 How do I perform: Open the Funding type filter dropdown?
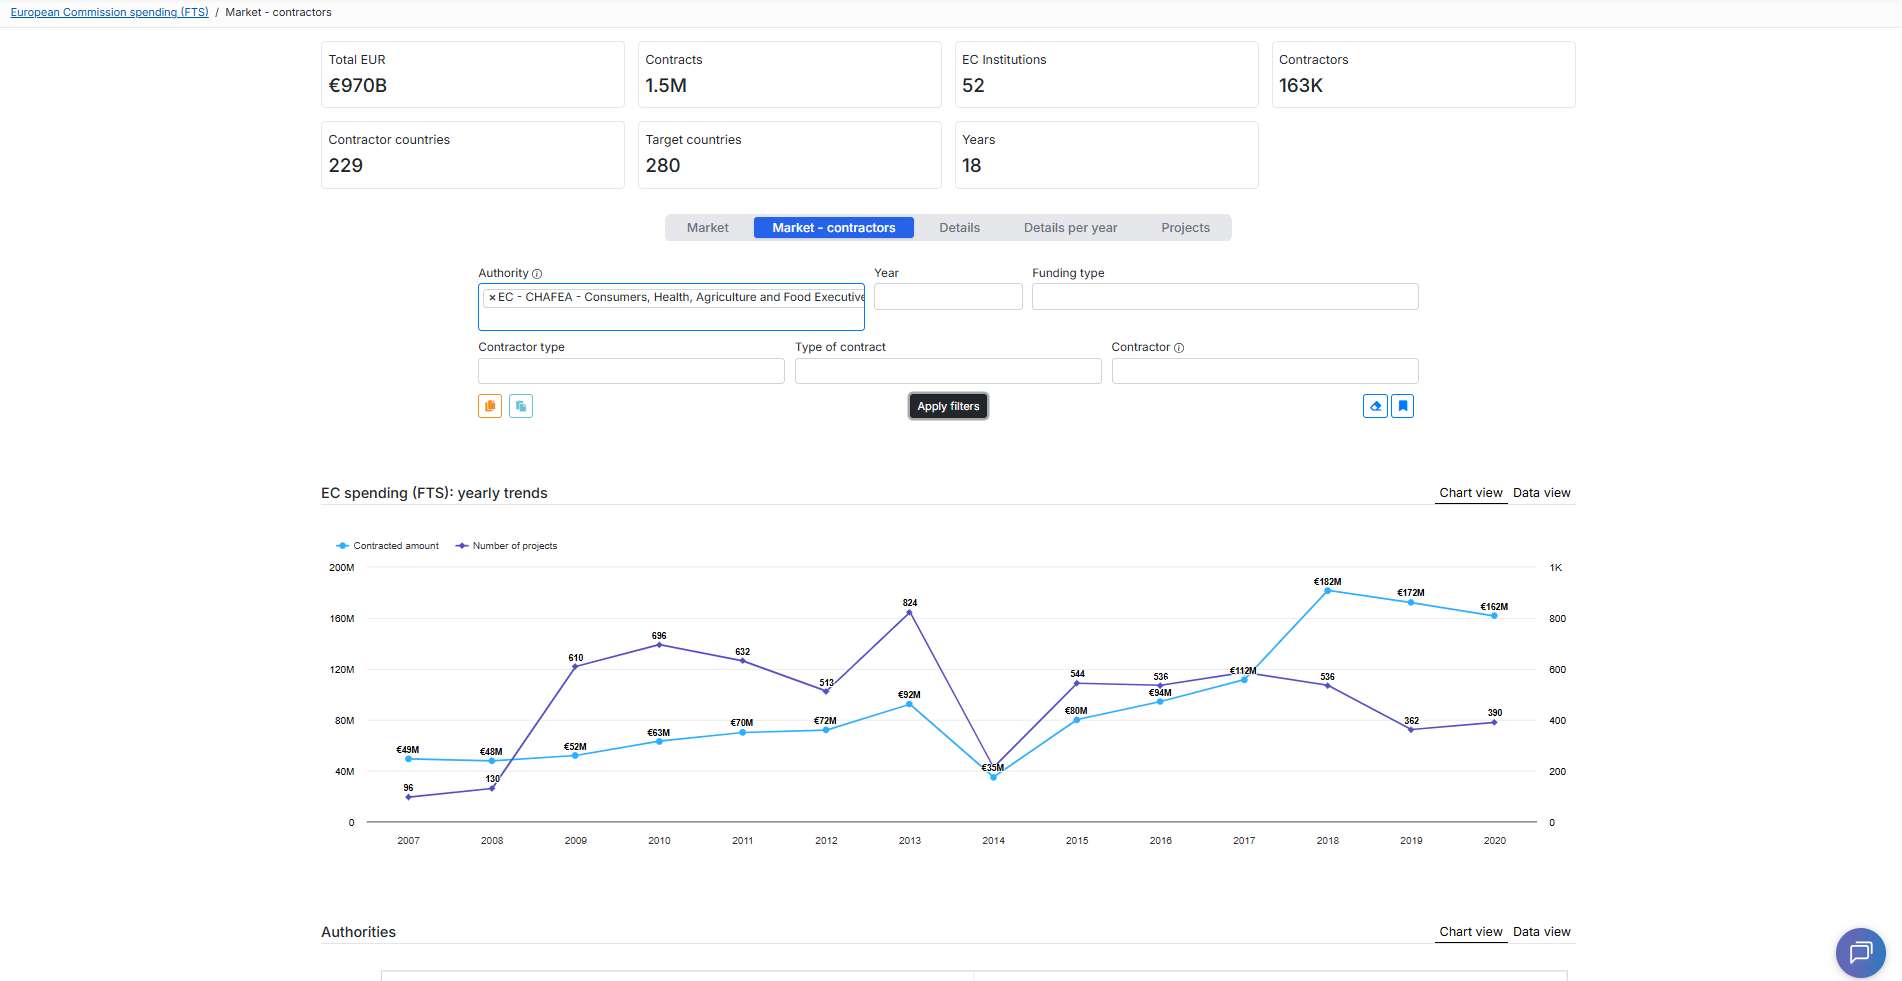pyautogui.click(x=1225, y=297)
